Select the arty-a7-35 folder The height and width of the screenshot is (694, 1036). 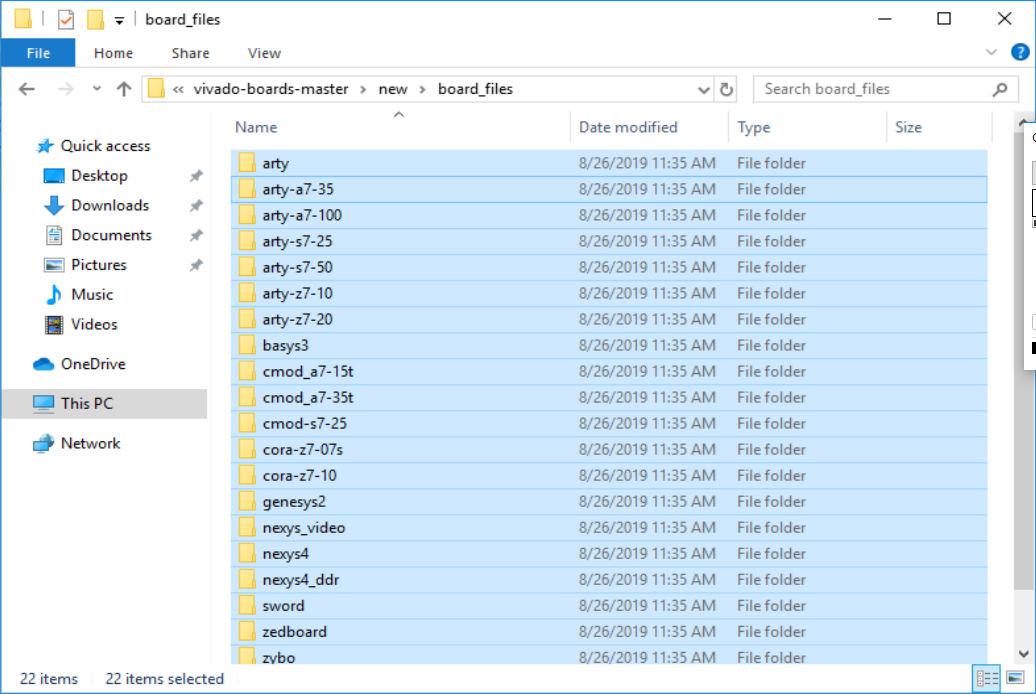pyautogui.click(x=609, y=189)
